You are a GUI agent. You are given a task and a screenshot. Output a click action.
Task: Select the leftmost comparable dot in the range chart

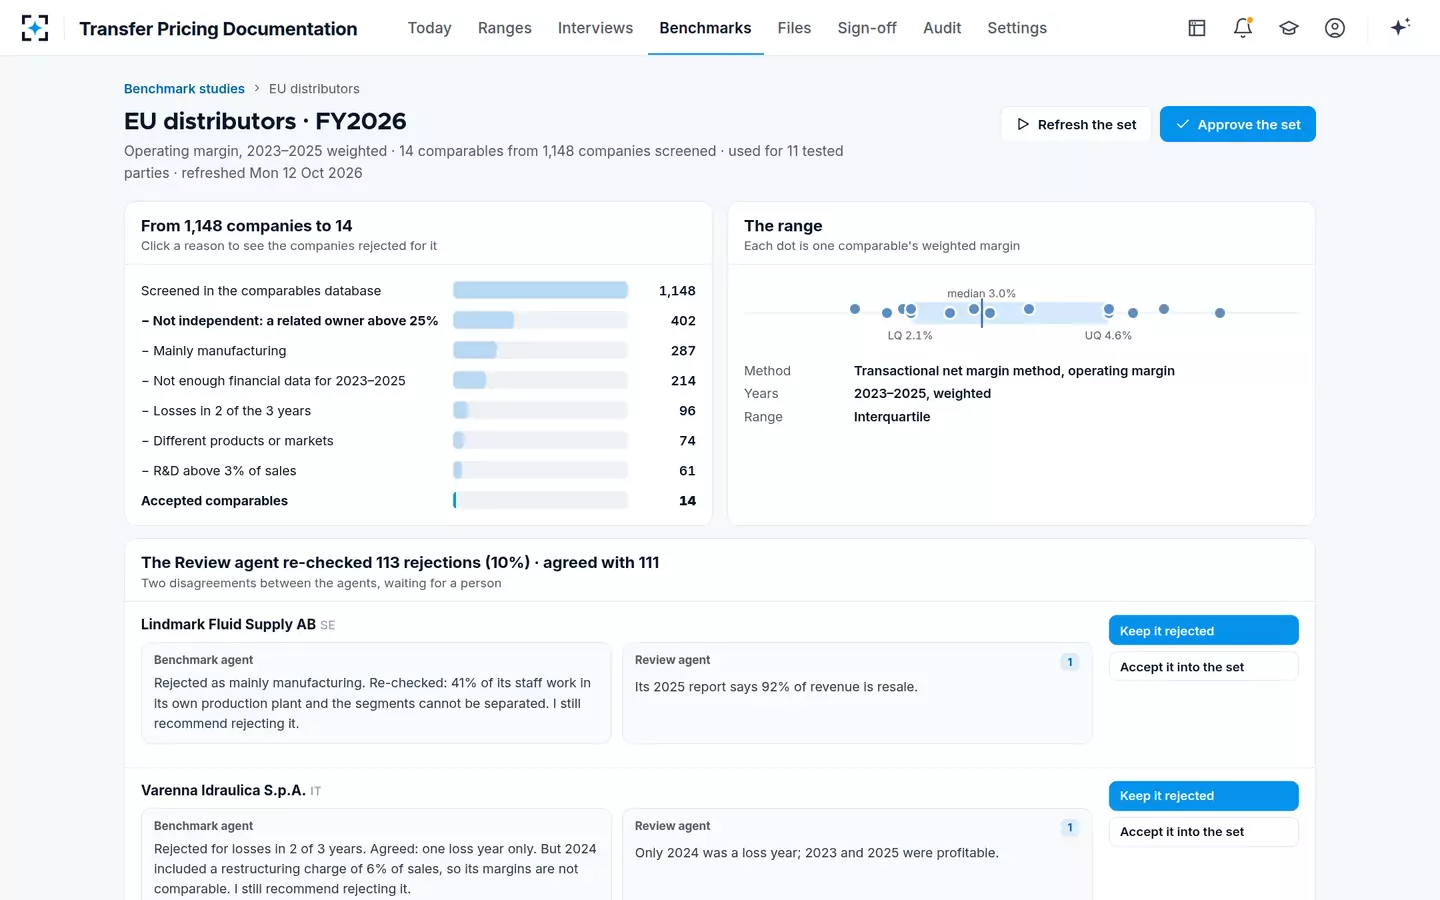[855, 309]
